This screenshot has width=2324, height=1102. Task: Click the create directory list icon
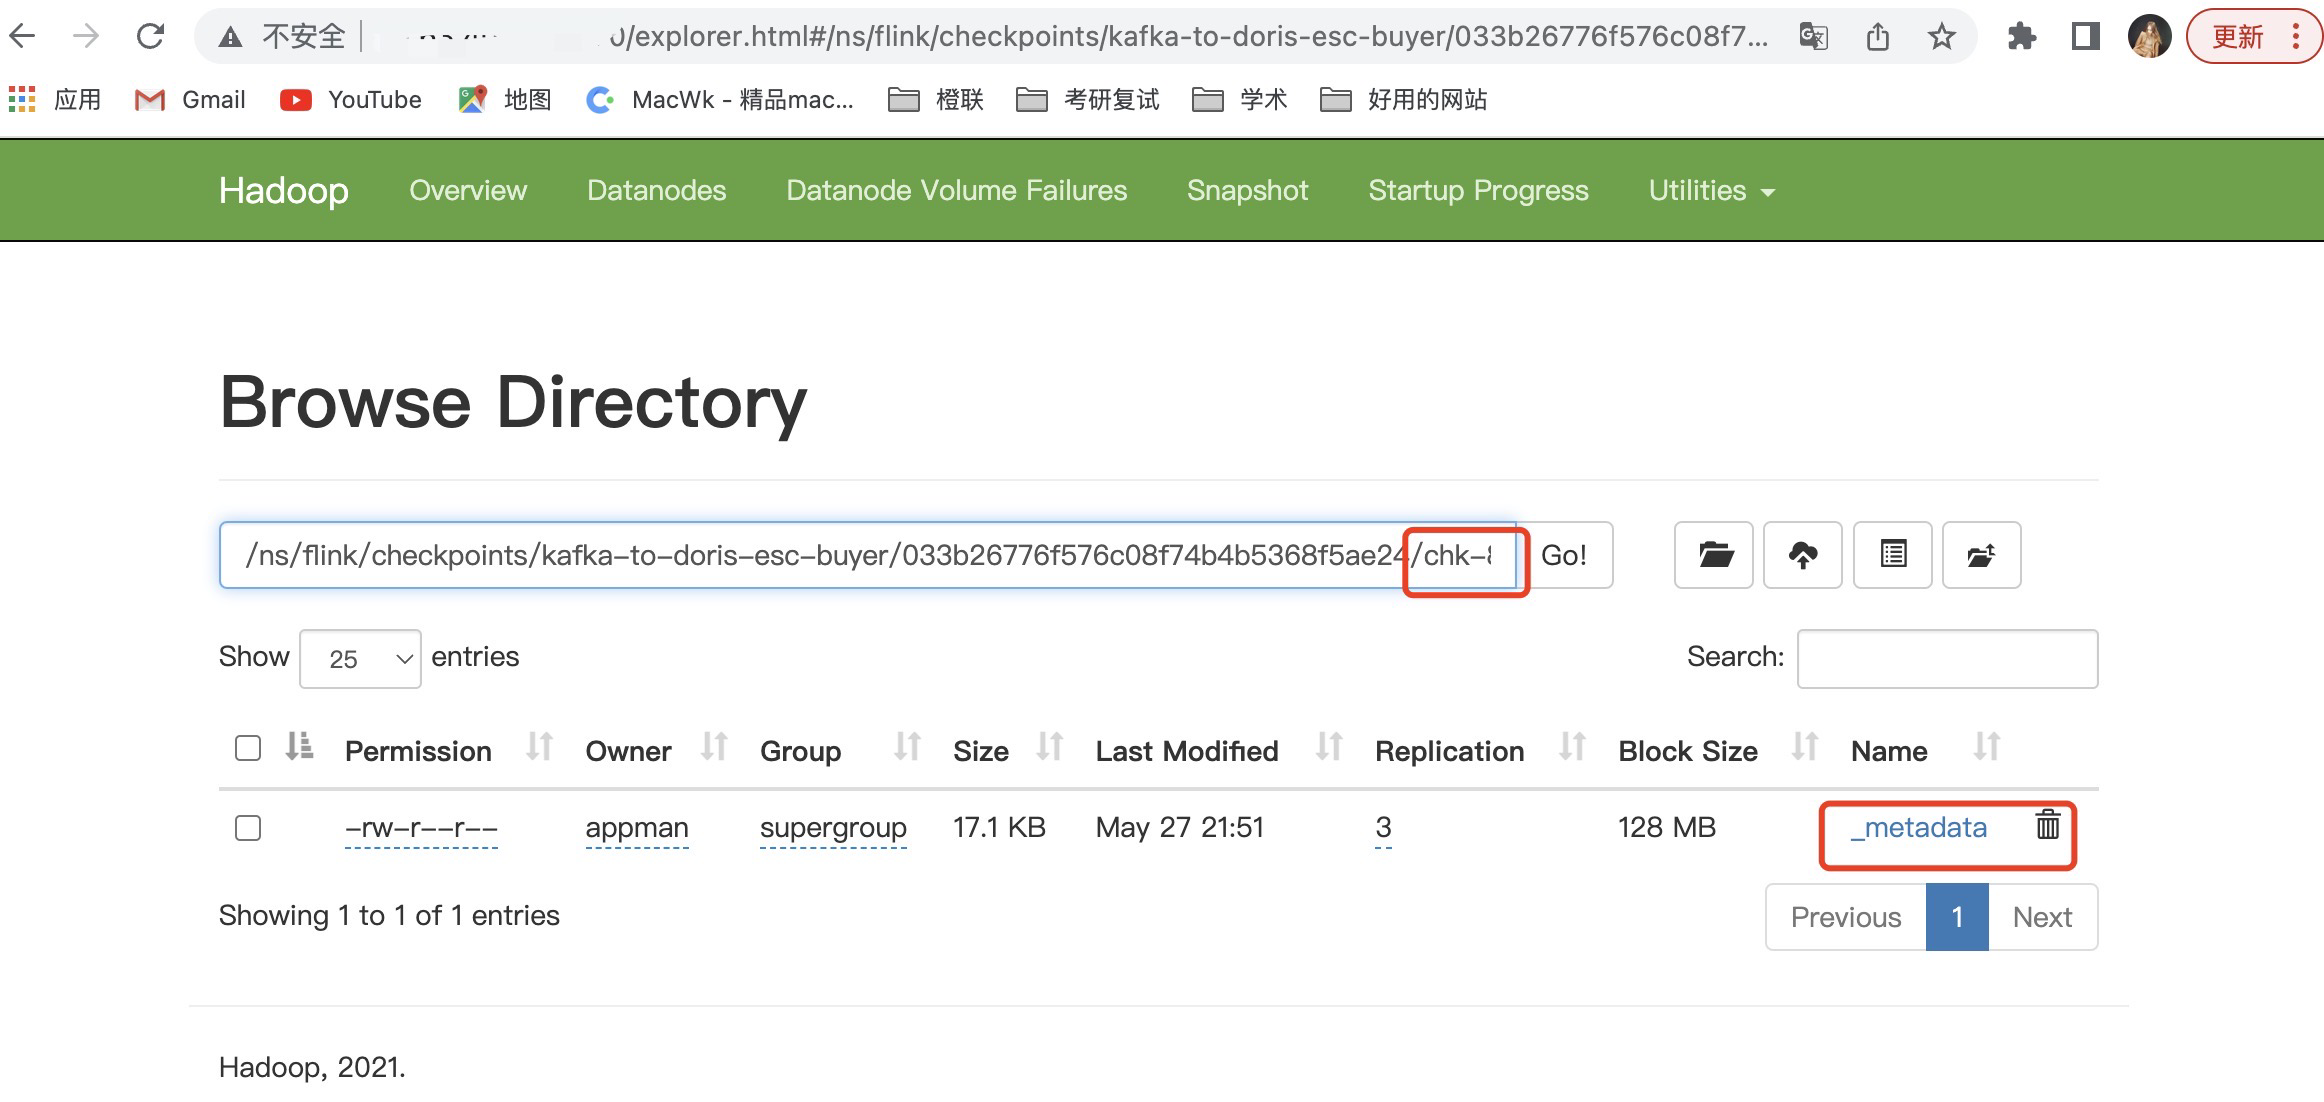[1892, 555]
